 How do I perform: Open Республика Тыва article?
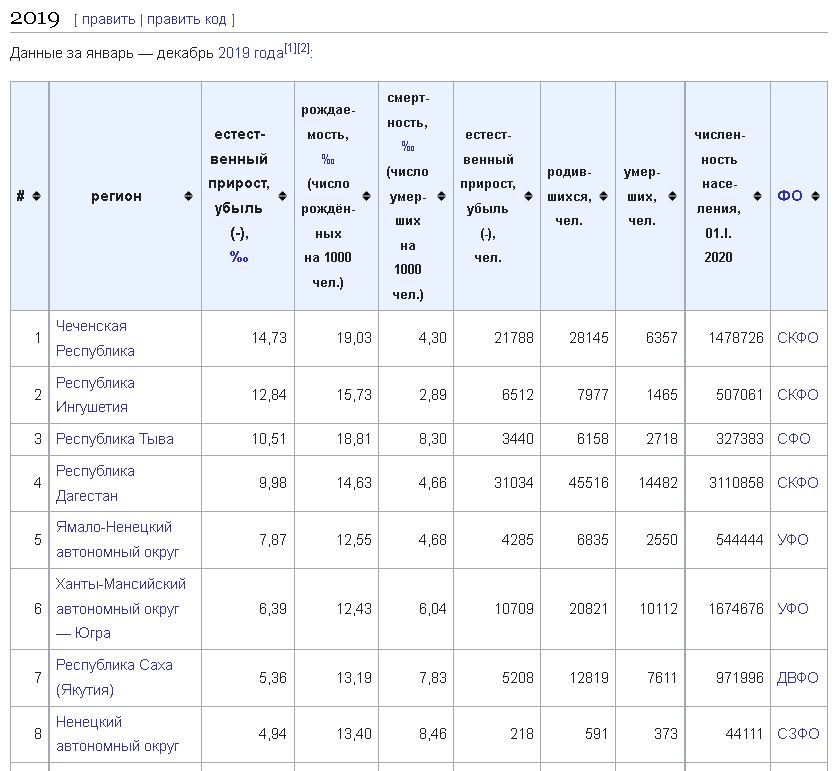pos(115,439)
